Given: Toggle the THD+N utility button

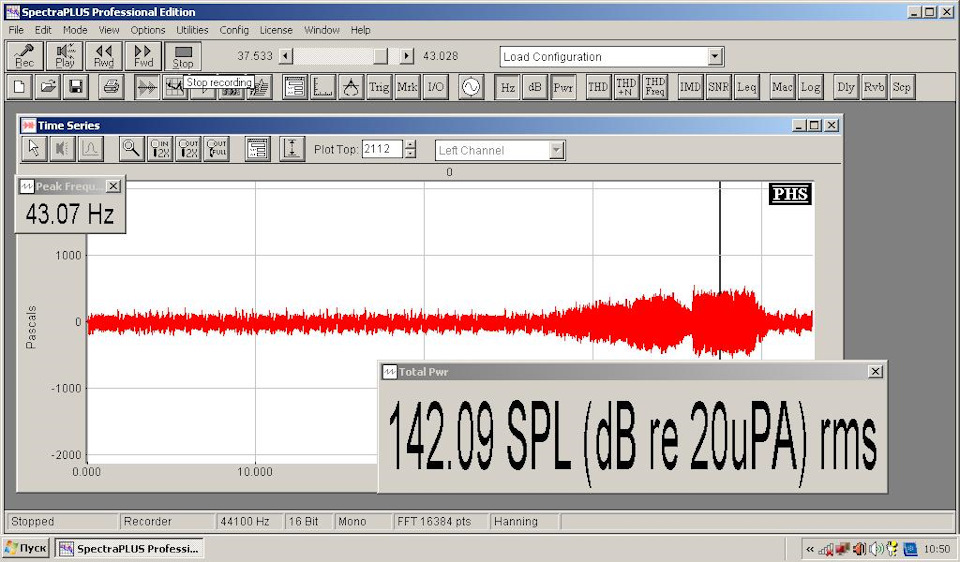Looking at the screenshot, I should 626,87.
